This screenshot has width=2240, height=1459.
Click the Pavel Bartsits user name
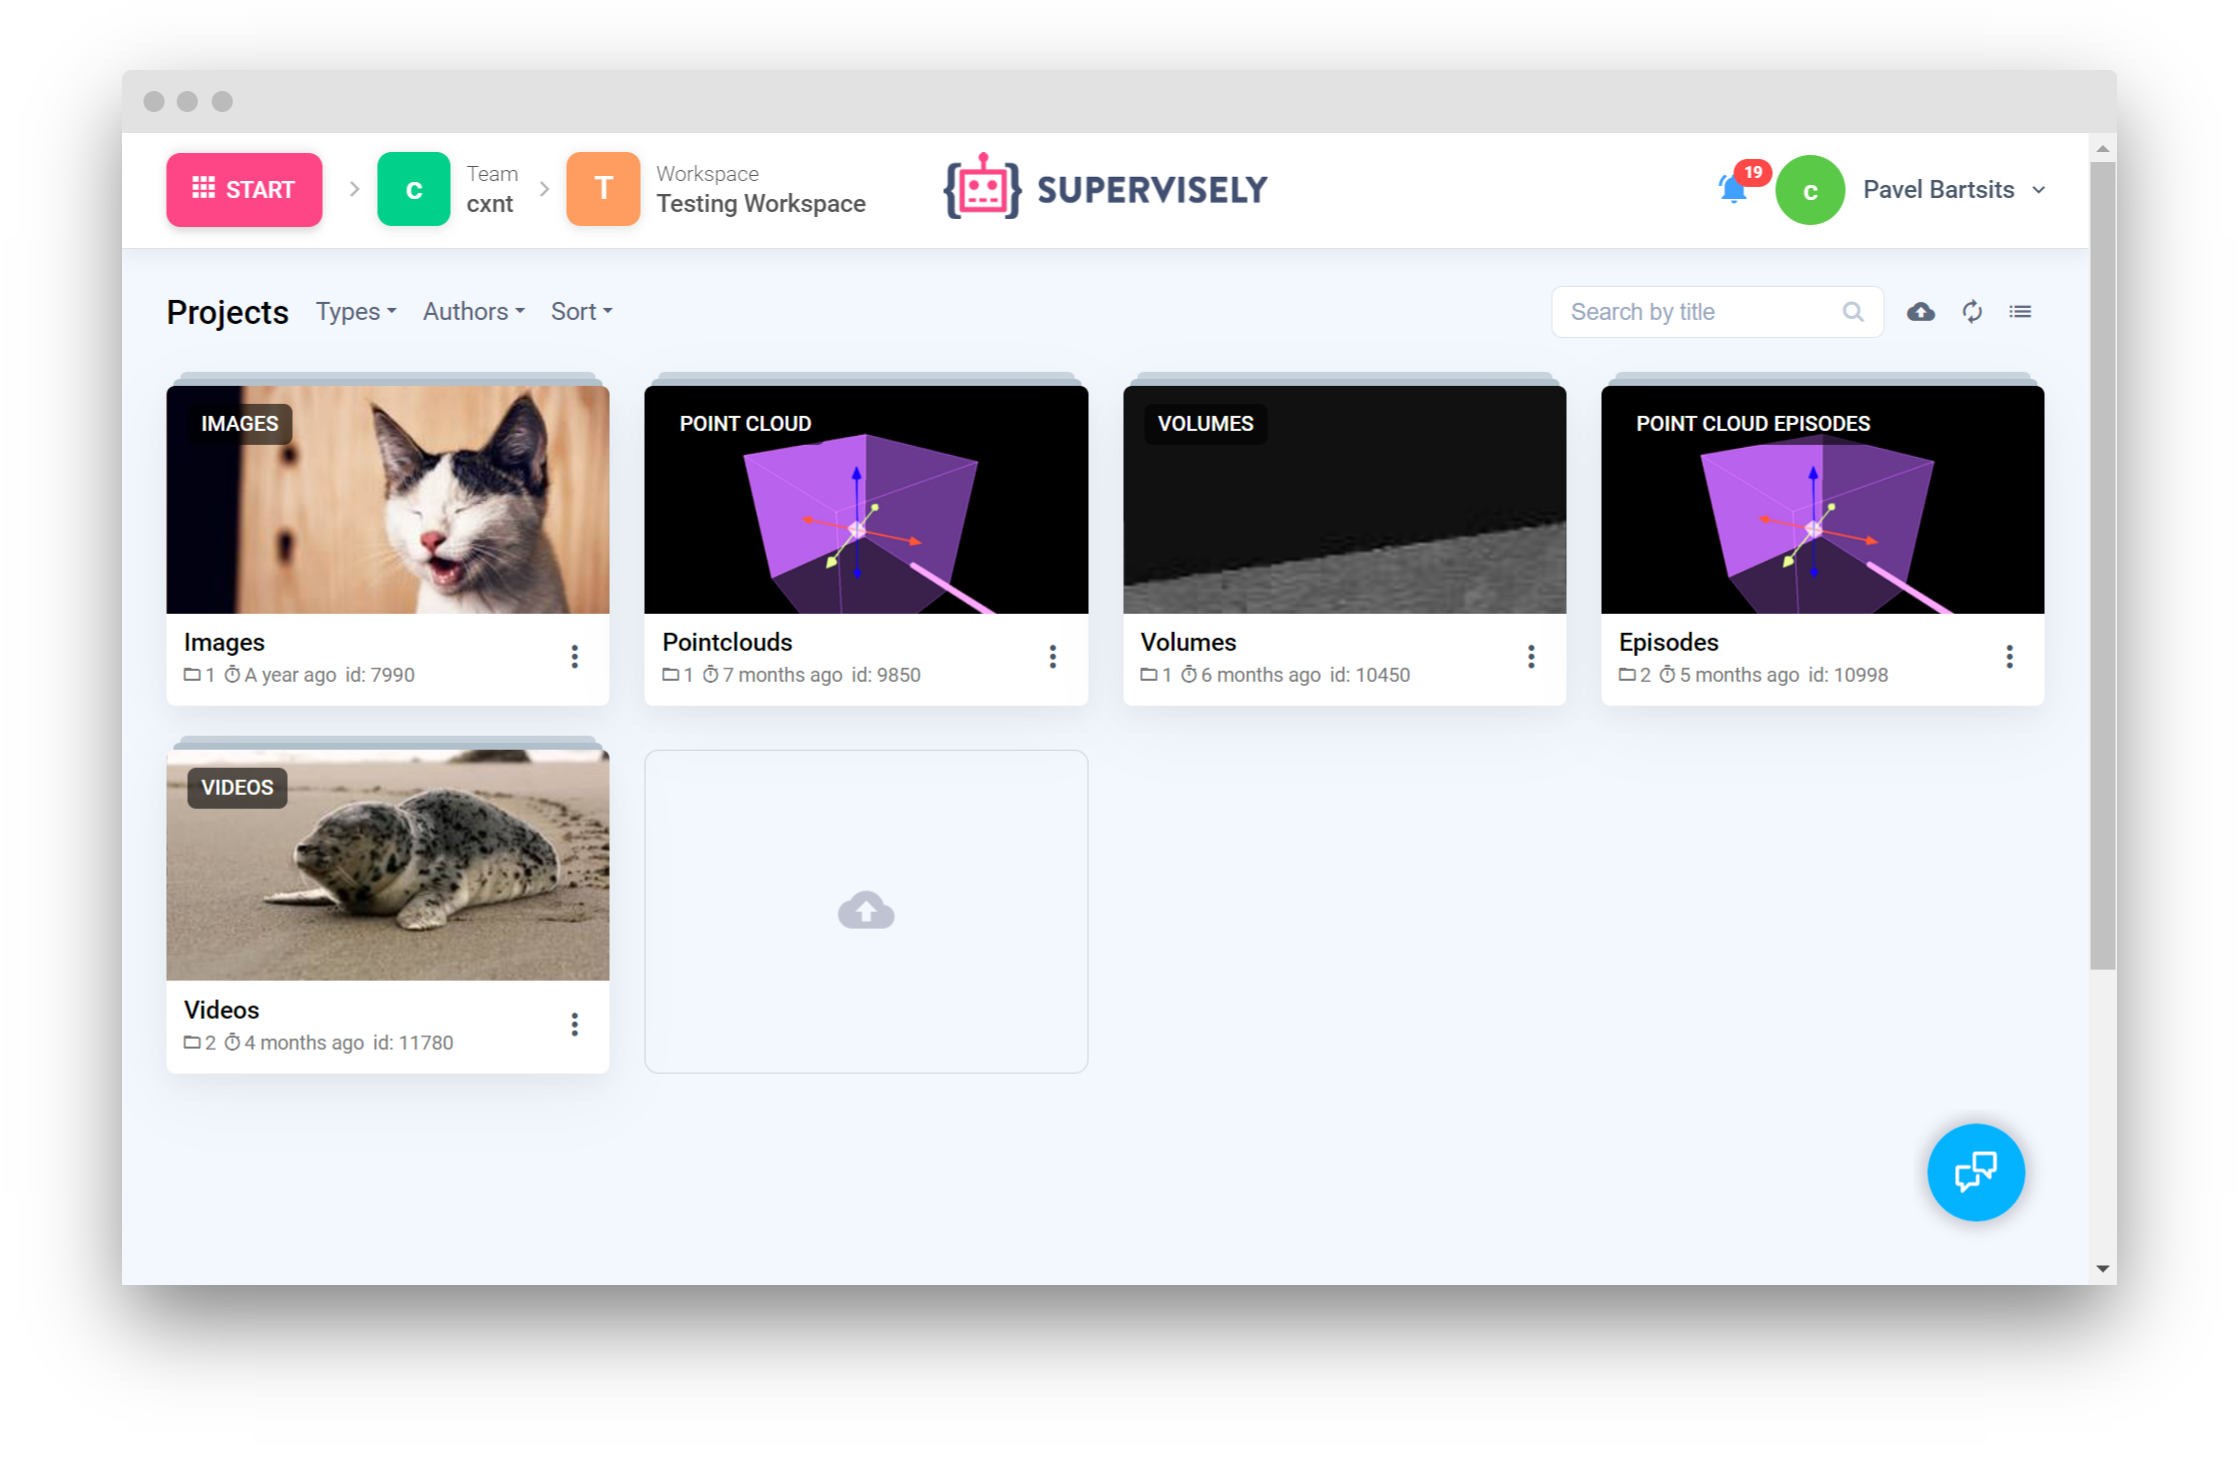tap(1938, 190)
